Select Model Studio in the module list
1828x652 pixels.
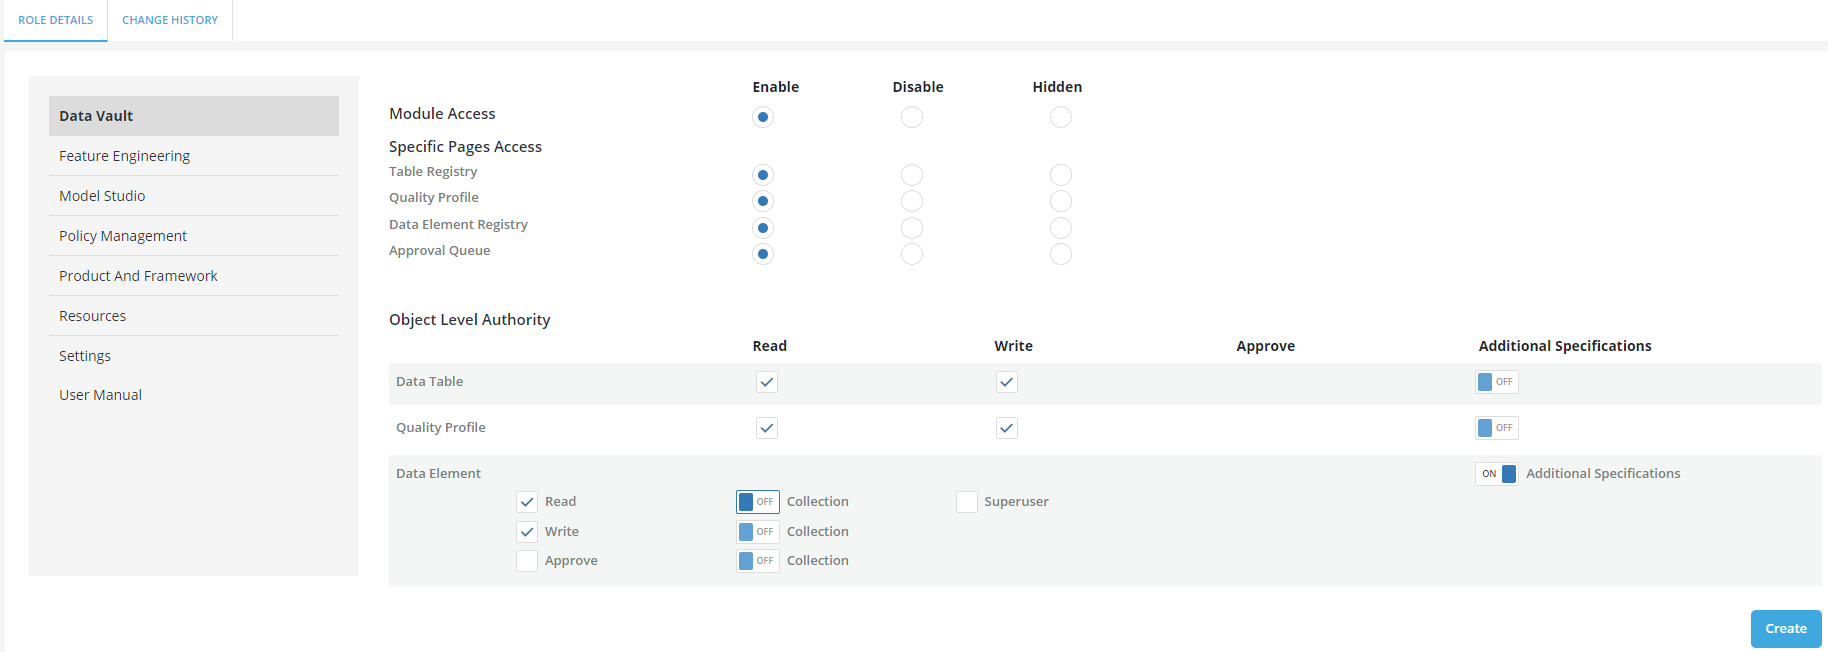pyautogui.click(x=102, y=196)
